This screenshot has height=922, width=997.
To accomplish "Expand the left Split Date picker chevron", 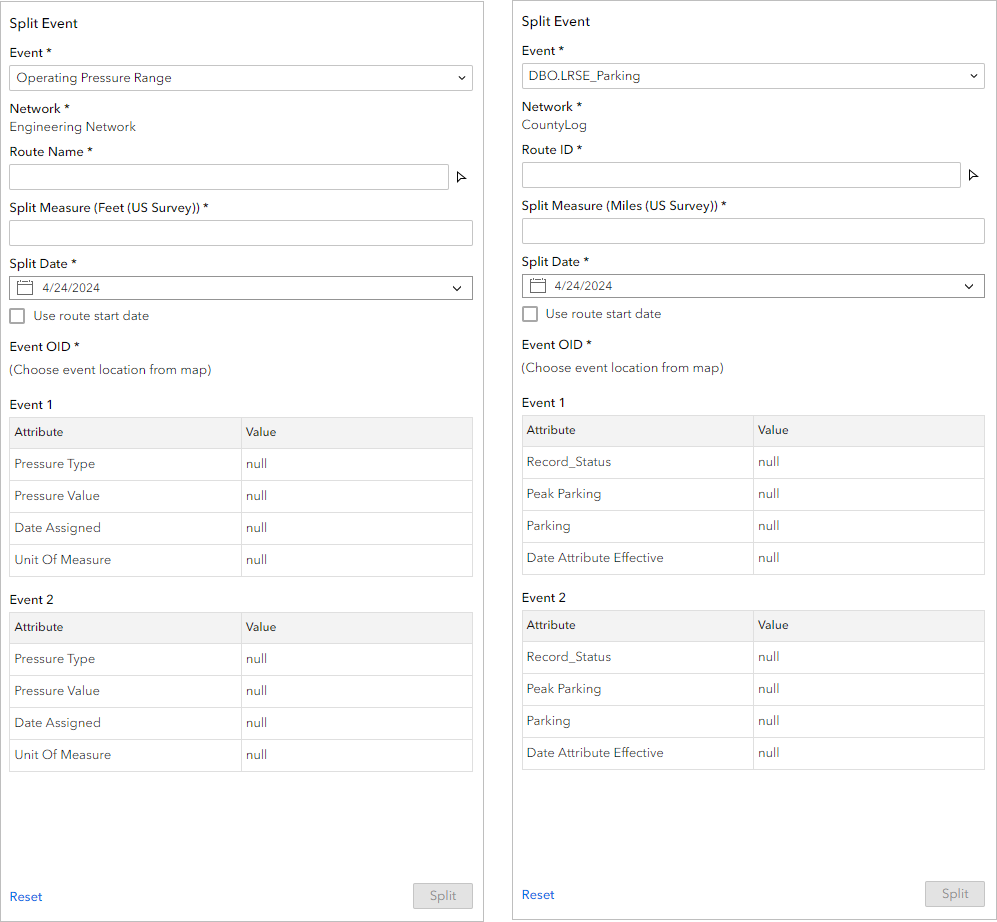I will pyautogui.click(x=457, y=288).
